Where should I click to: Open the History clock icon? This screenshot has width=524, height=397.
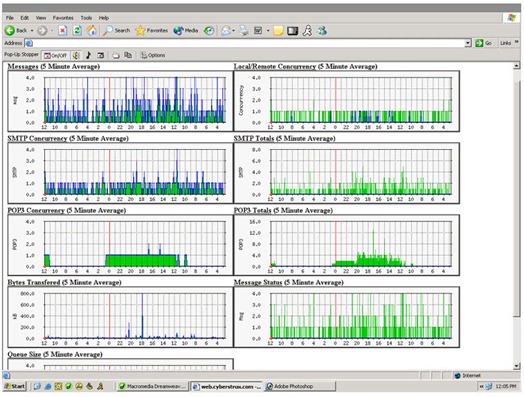(x=209, y=31)
